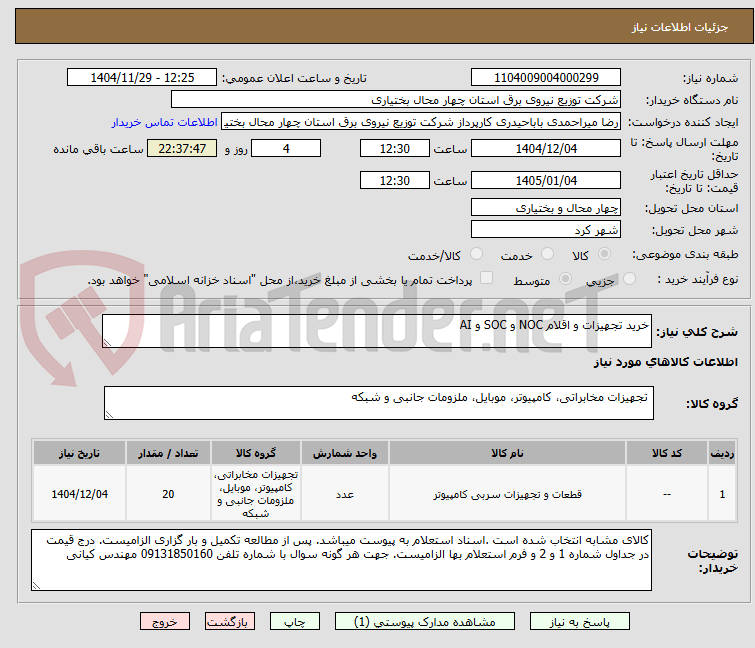The width and height of the screenshot is (755, 648).
Task: Click the unit cell 'عدد'
Action: coord(345,494)
